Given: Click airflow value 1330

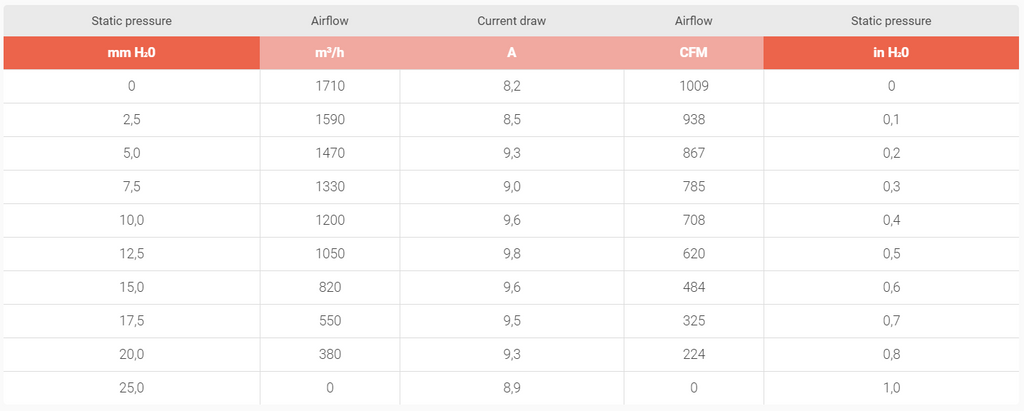Looking at the screenshot, I should (x=330, y=187).
